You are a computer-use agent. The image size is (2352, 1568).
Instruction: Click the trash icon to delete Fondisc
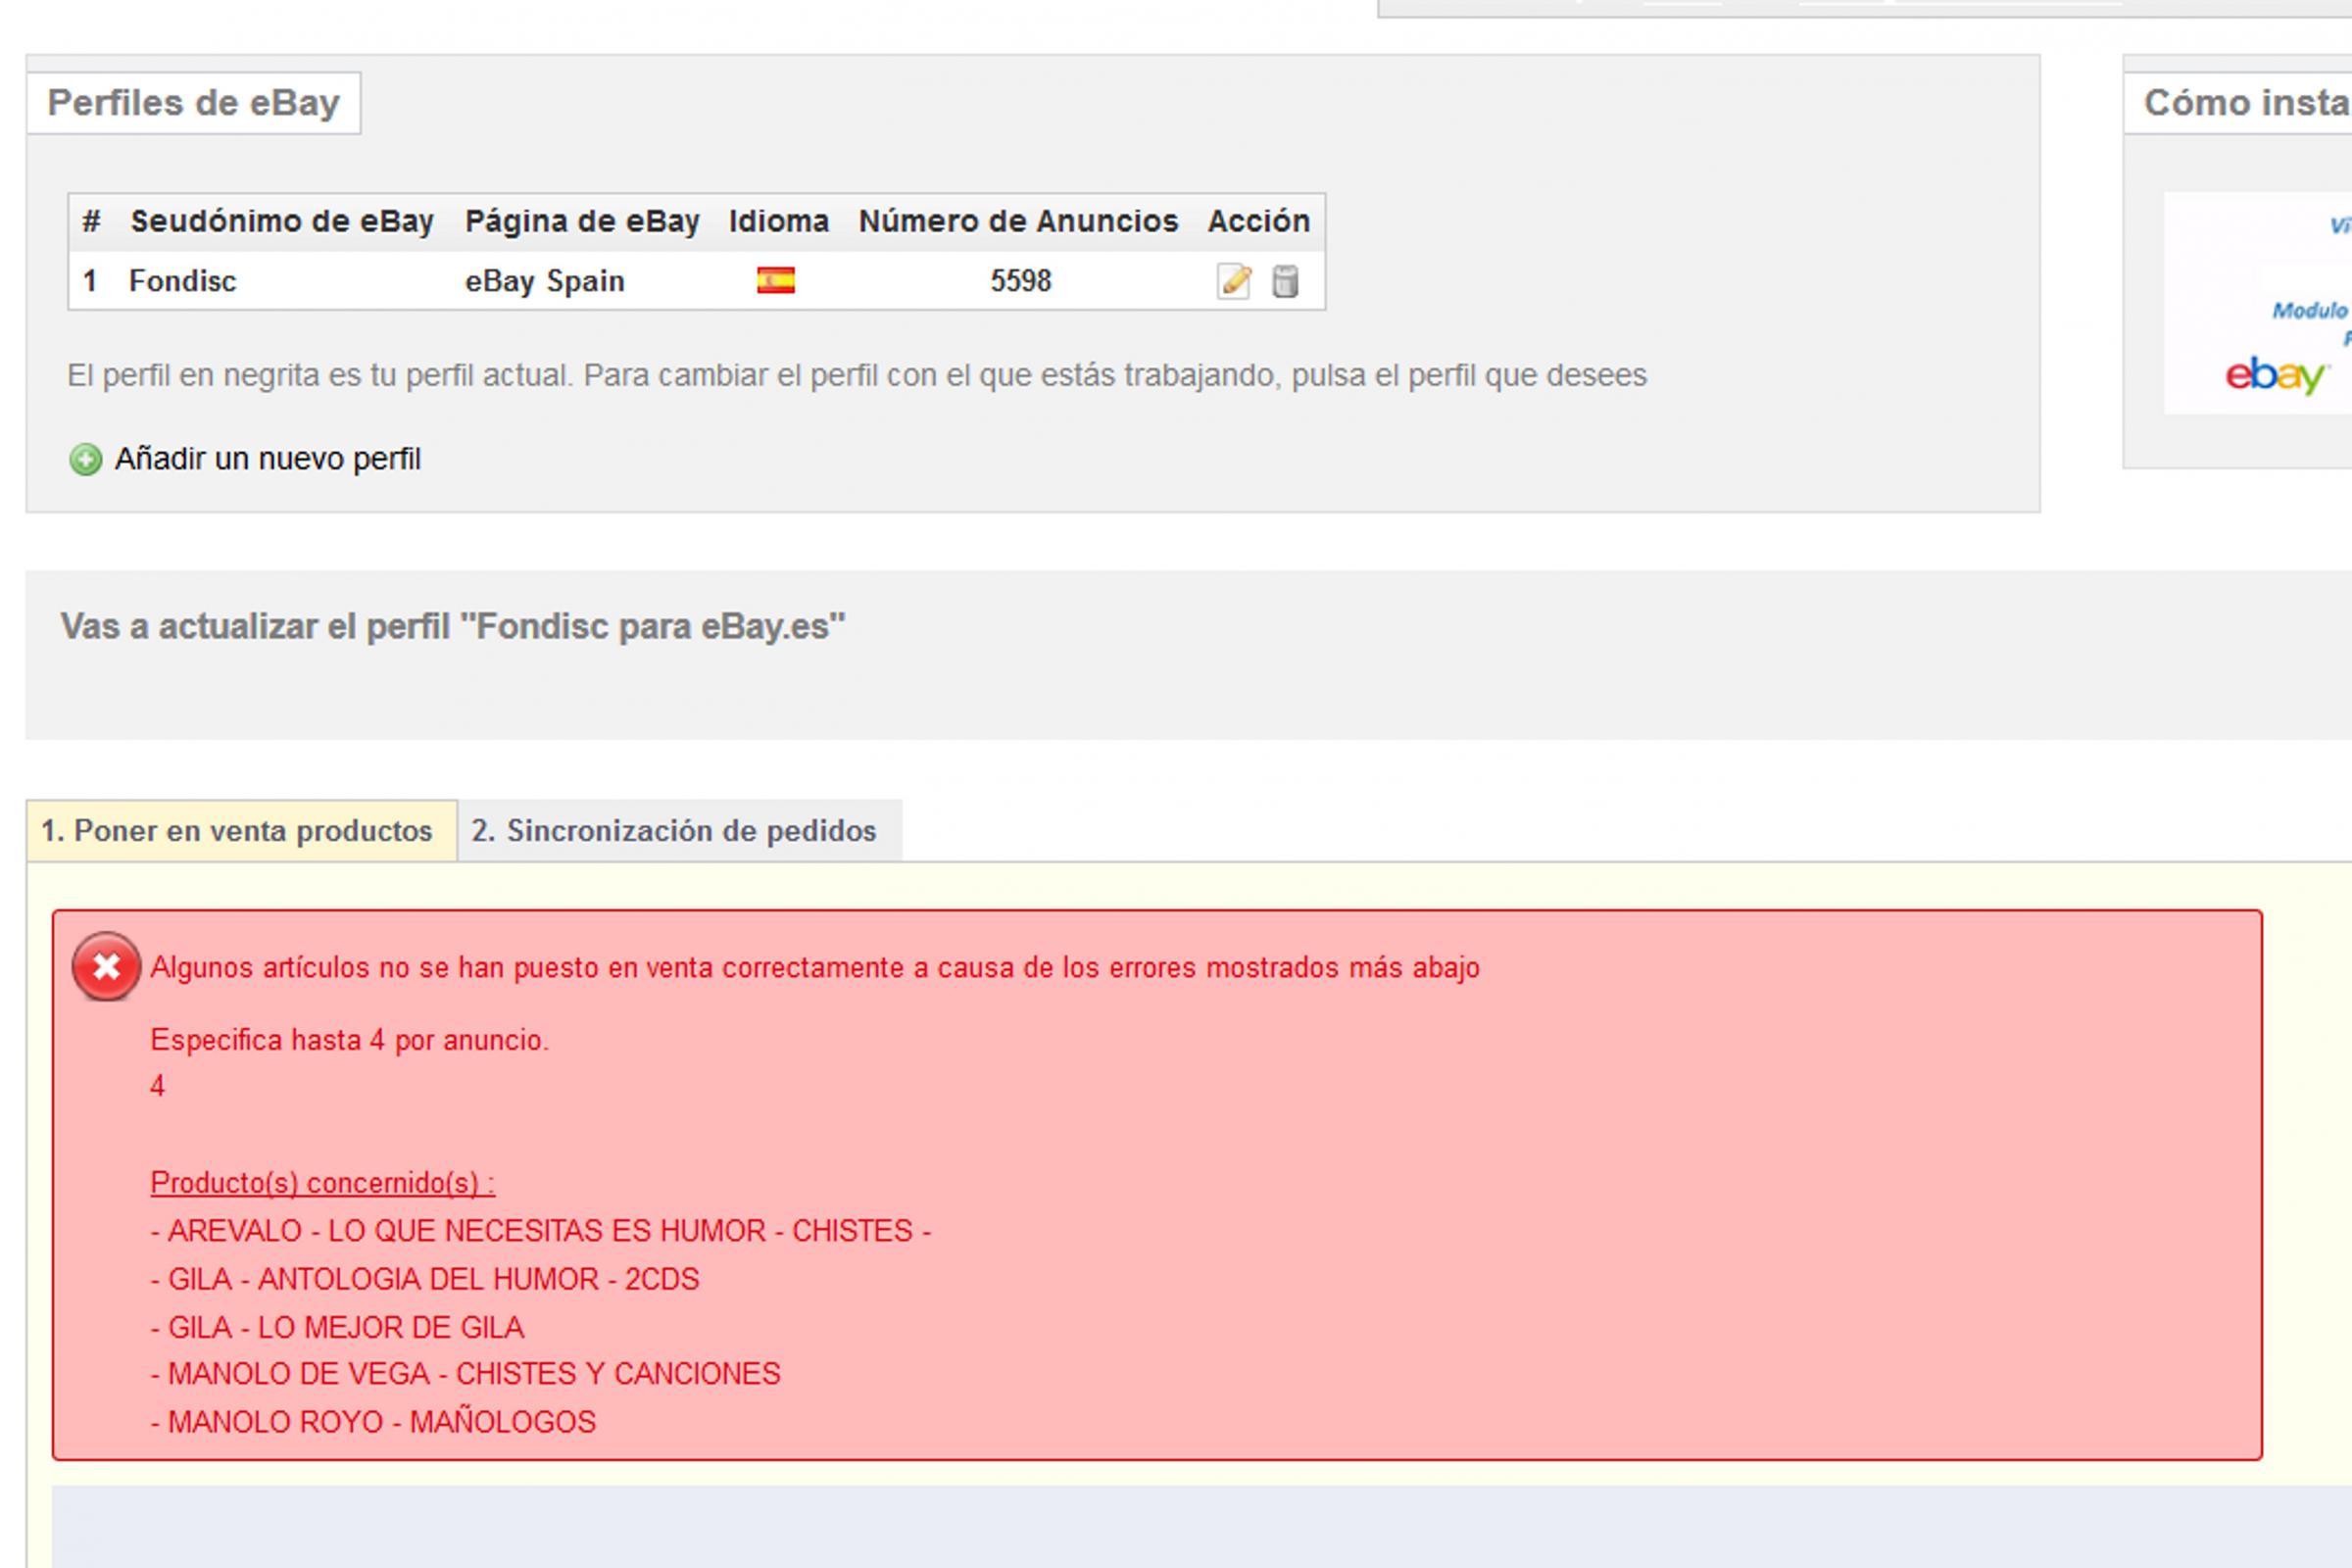coord(1285,281)
